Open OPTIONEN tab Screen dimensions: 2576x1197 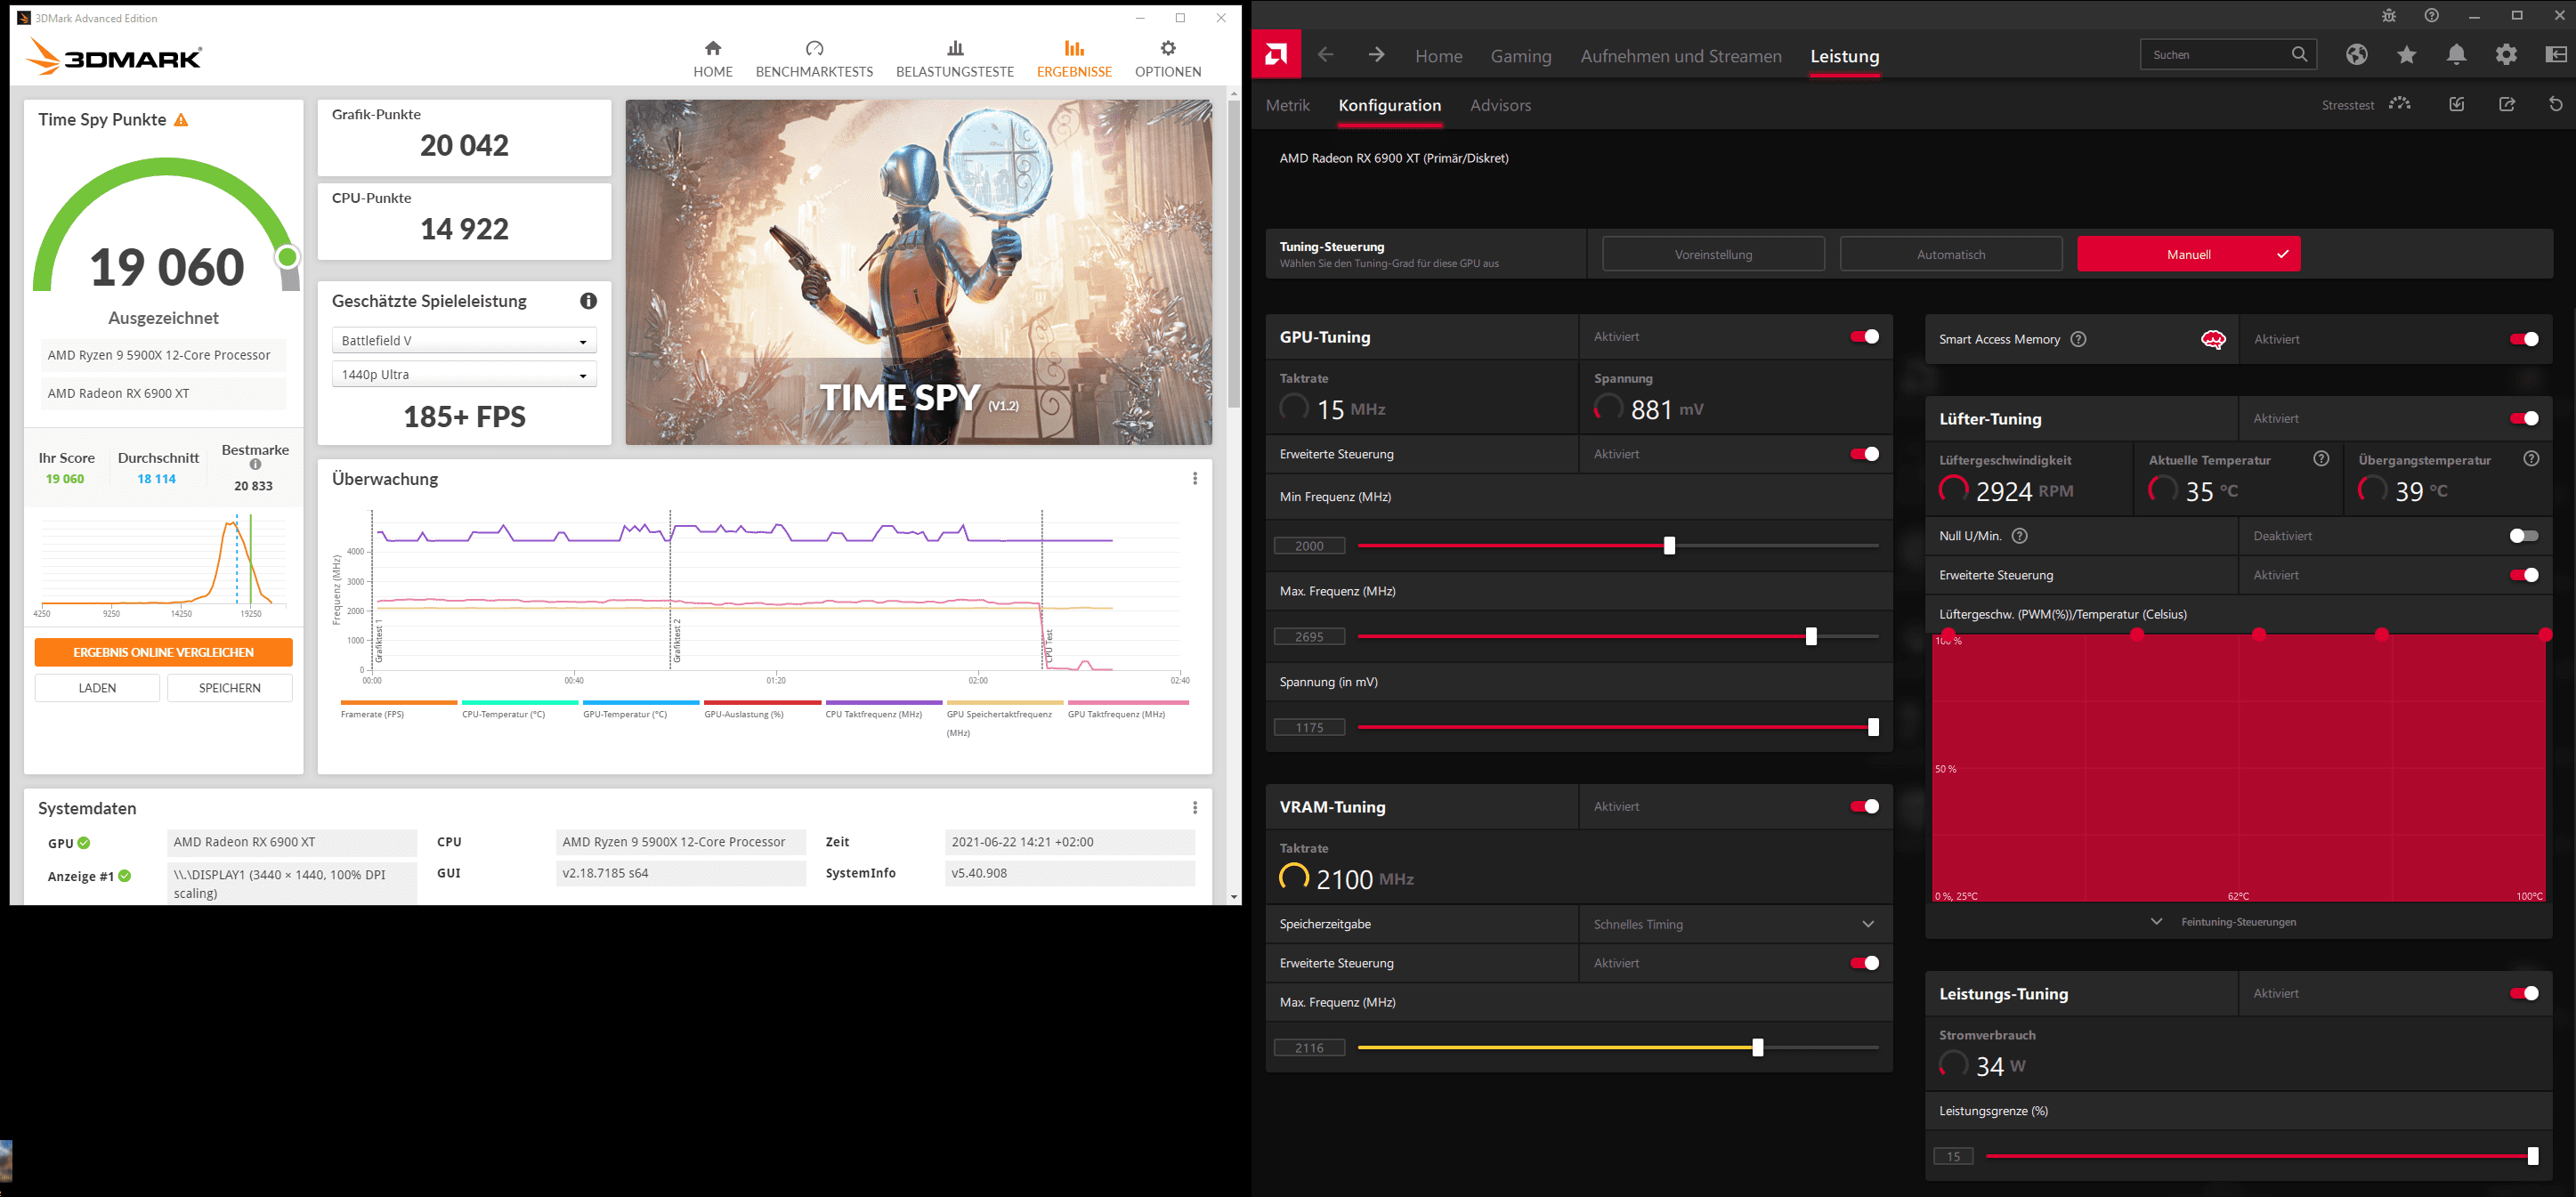(1168, 59)
